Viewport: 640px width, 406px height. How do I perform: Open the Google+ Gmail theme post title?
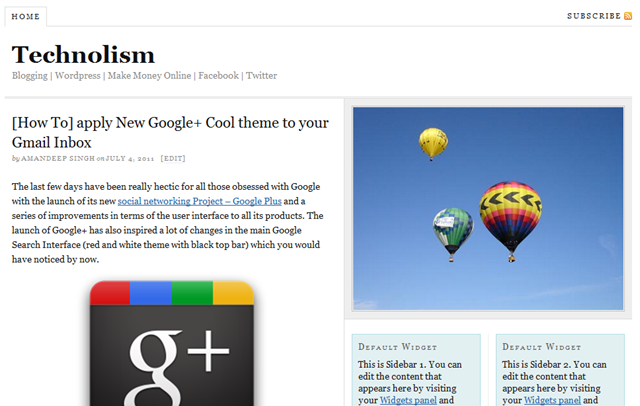point(170,133)
